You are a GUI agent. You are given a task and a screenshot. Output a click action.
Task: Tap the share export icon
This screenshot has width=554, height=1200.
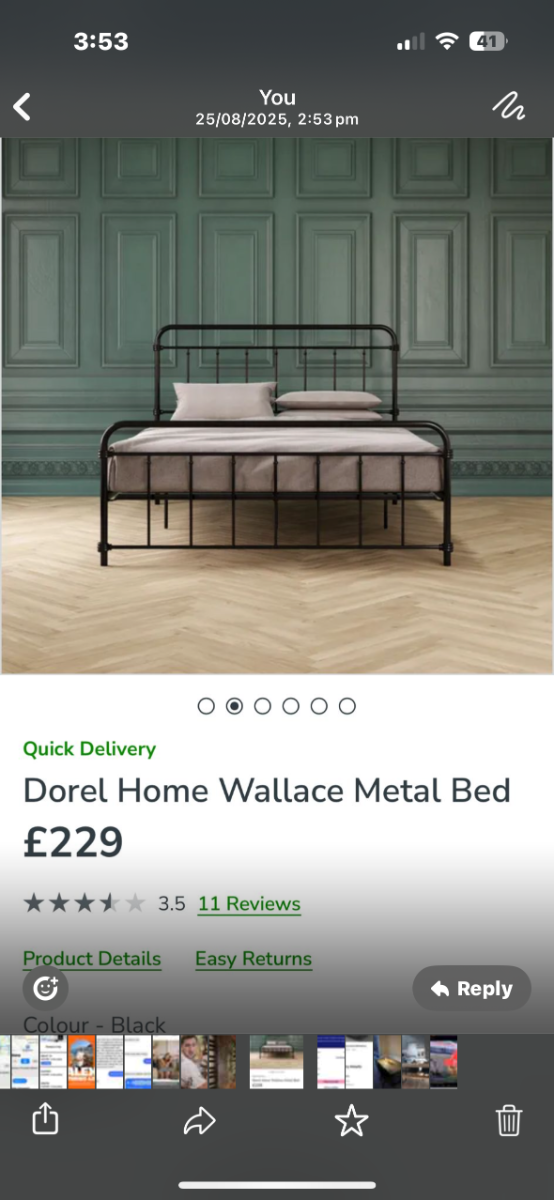click(x=45, y=1120)
